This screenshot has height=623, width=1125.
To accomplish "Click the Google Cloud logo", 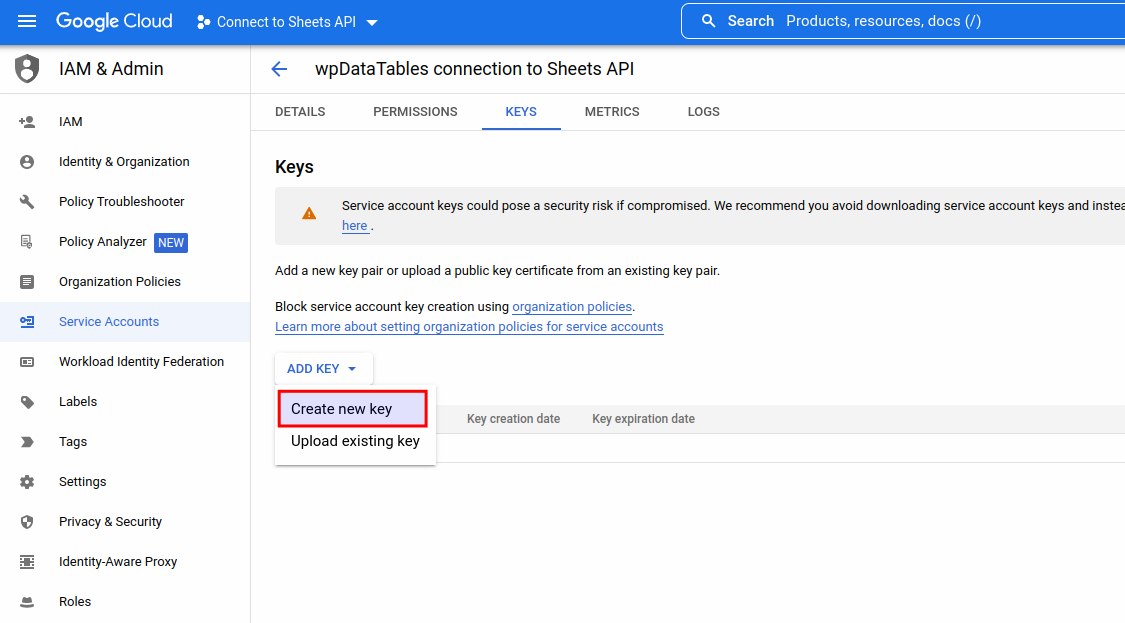I will click(114, 22).
